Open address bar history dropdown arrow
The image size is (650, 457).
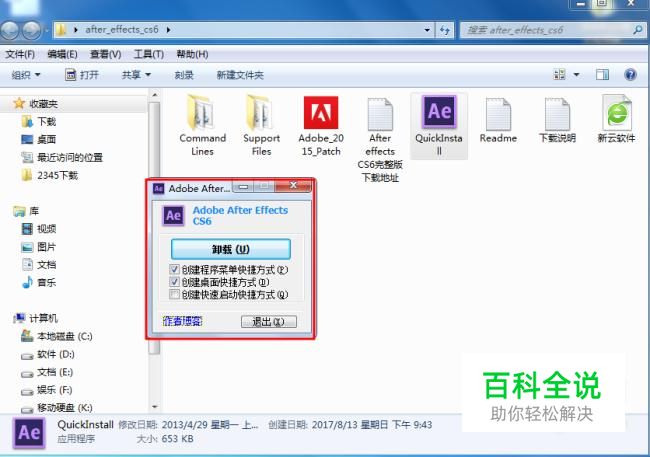click(x=427, y=30)
